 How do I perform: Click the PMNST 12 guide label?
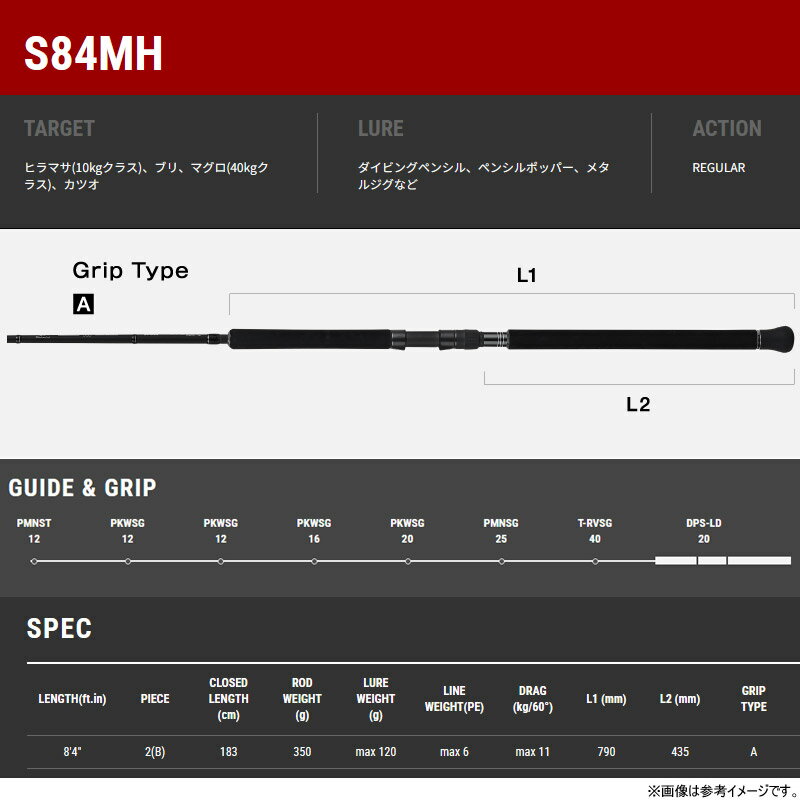tap(34, 531)
